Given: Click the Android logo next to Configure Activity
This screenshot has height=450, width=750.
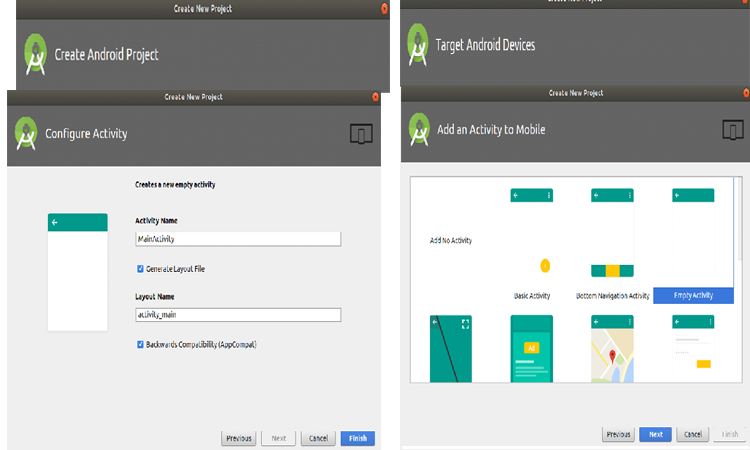Looking at the screenshot, I should click(x=26, y=133).
